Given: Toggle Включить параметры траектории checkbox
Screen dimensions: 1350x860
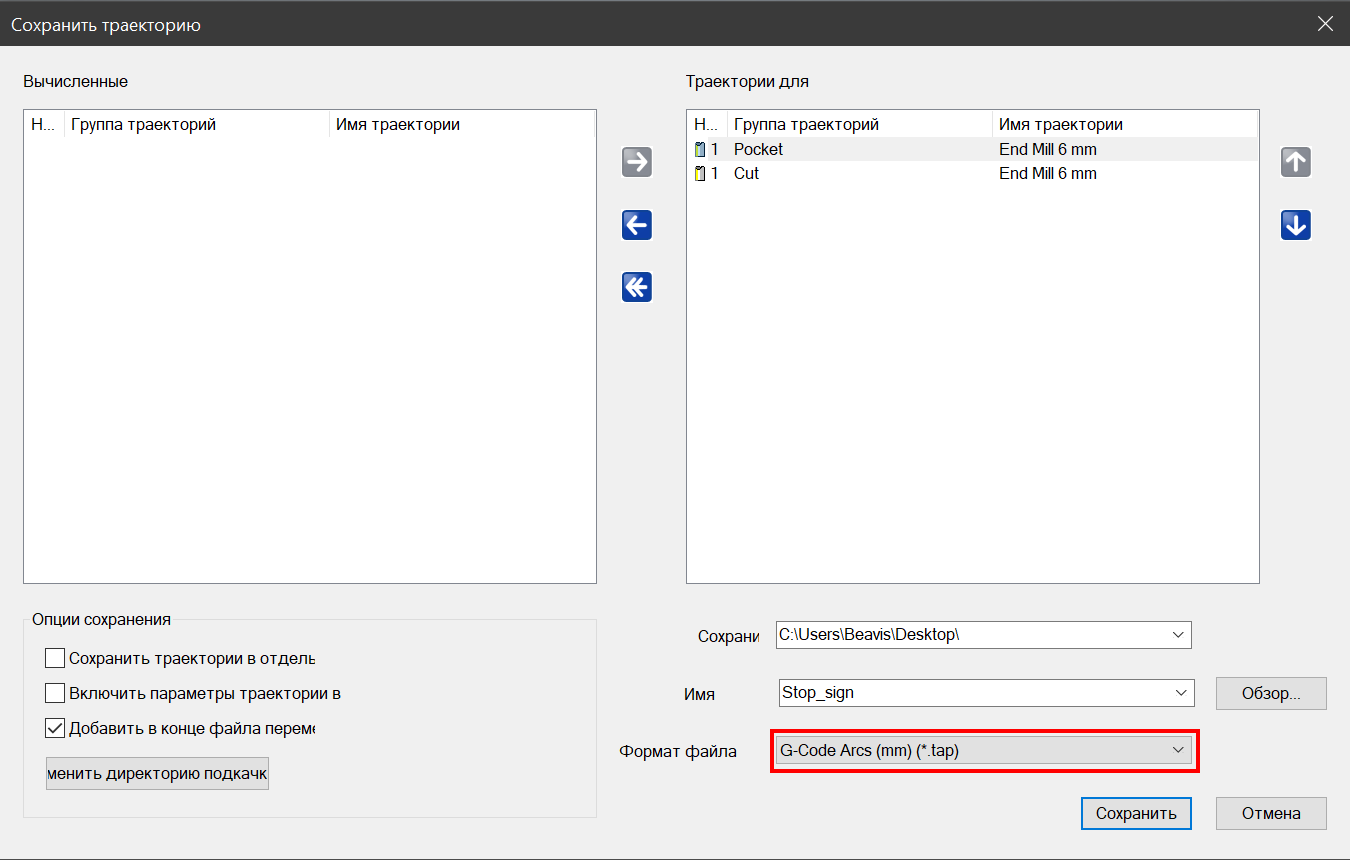Looking at the screenshot, I should pyautogui.click(x=55, y=693).
